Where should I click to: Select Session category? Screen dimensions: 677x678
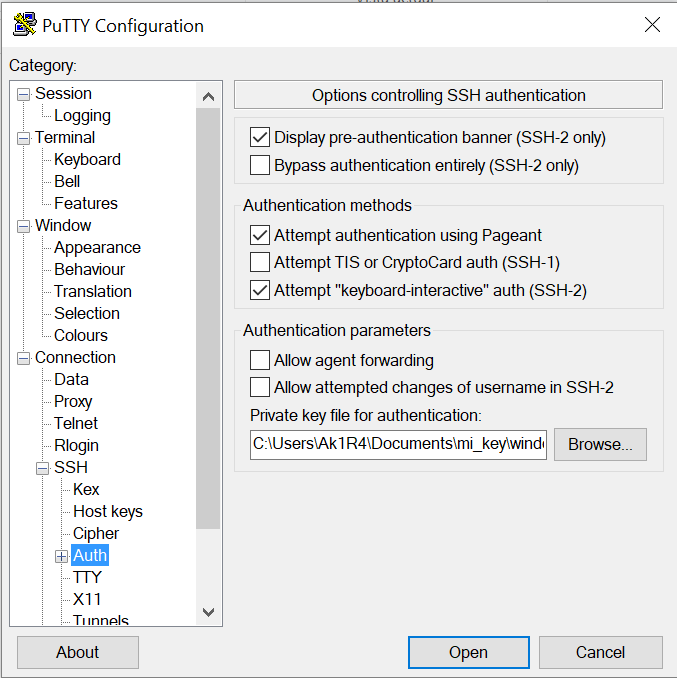[63, 93]
